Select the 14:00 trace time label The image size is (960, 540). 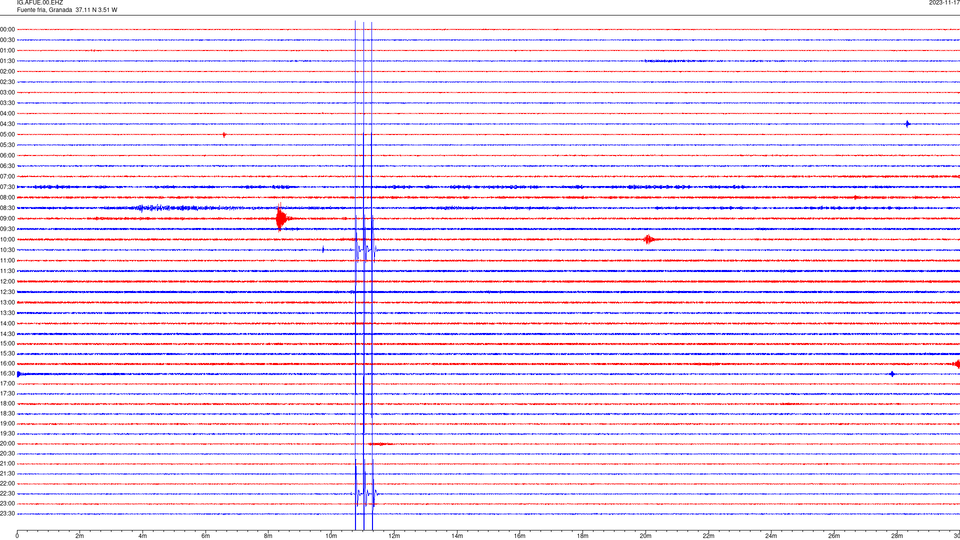(x=7, y=324)
